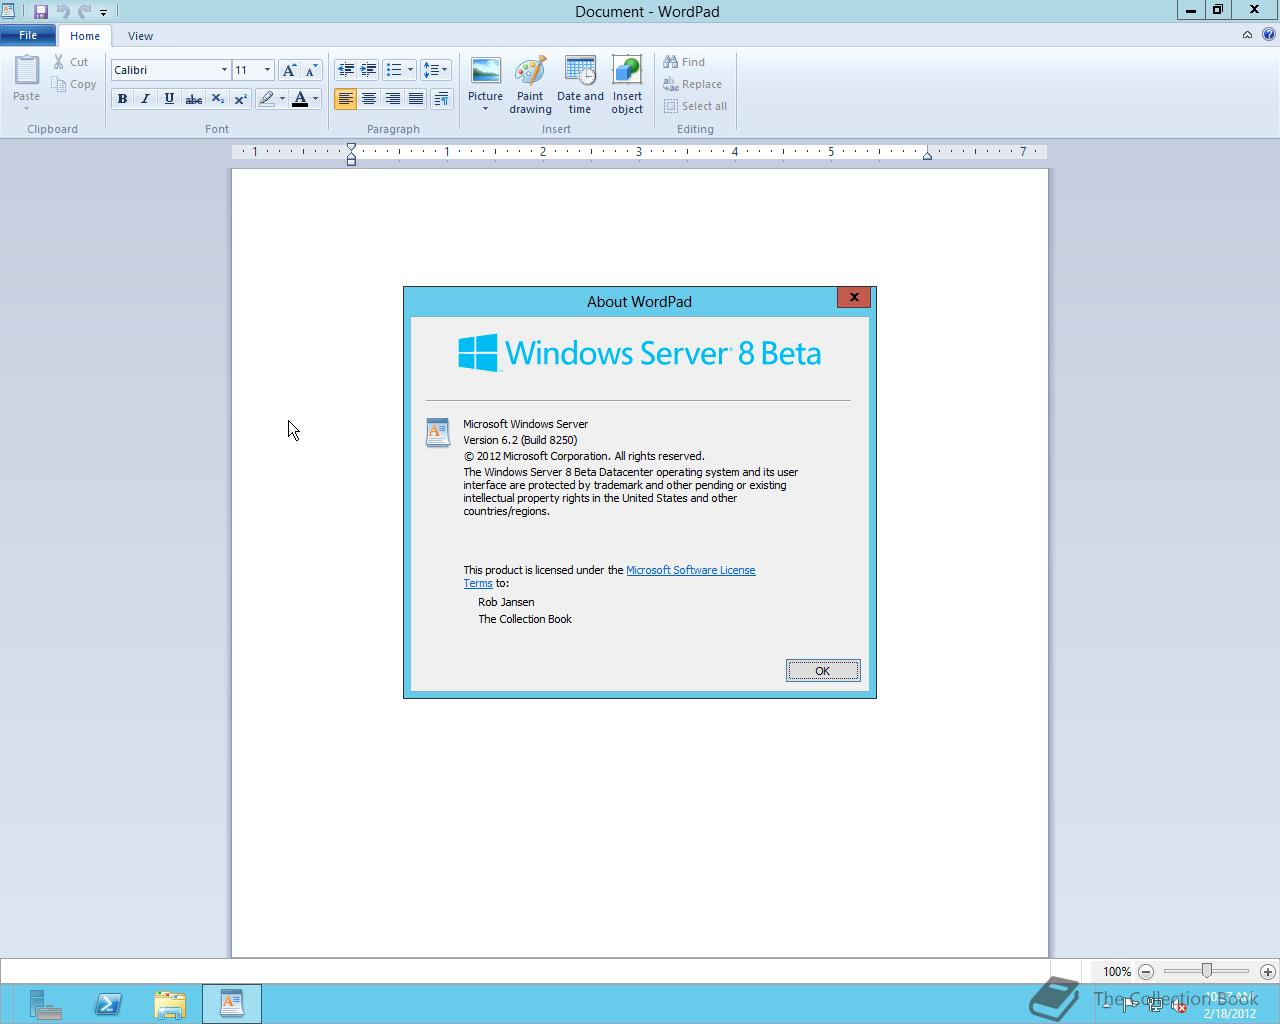Apply the text highlight color pen

point(266,99)
